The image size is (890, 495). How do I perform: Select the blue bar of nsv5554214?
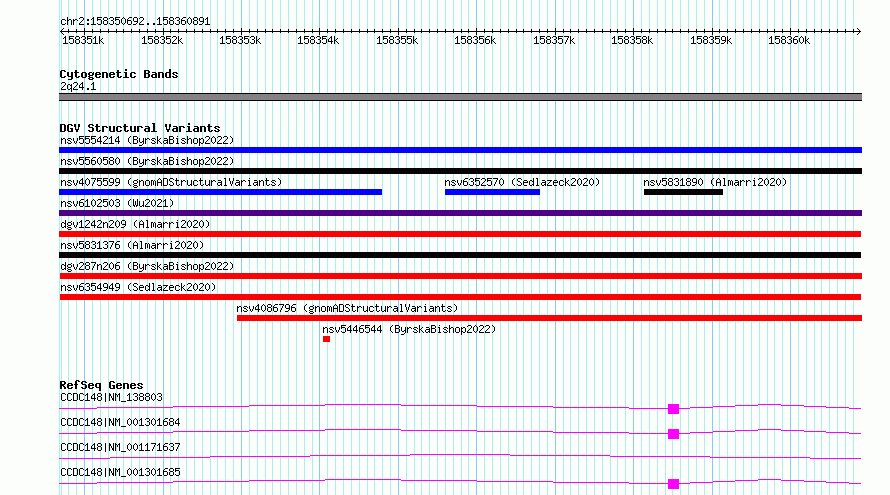pos(460,150)
